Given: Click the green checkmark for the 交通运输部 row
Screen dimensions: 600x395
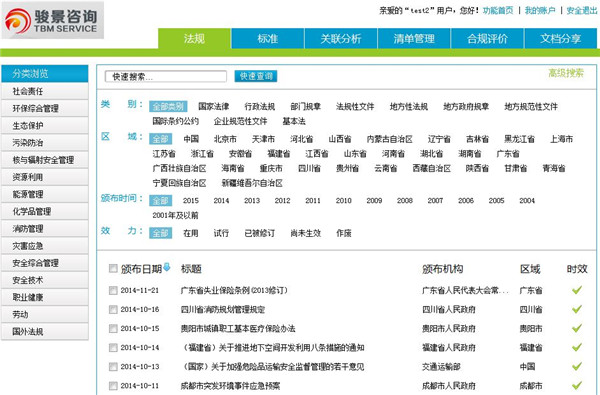Looking at the screenshot, I should (577, 366).
